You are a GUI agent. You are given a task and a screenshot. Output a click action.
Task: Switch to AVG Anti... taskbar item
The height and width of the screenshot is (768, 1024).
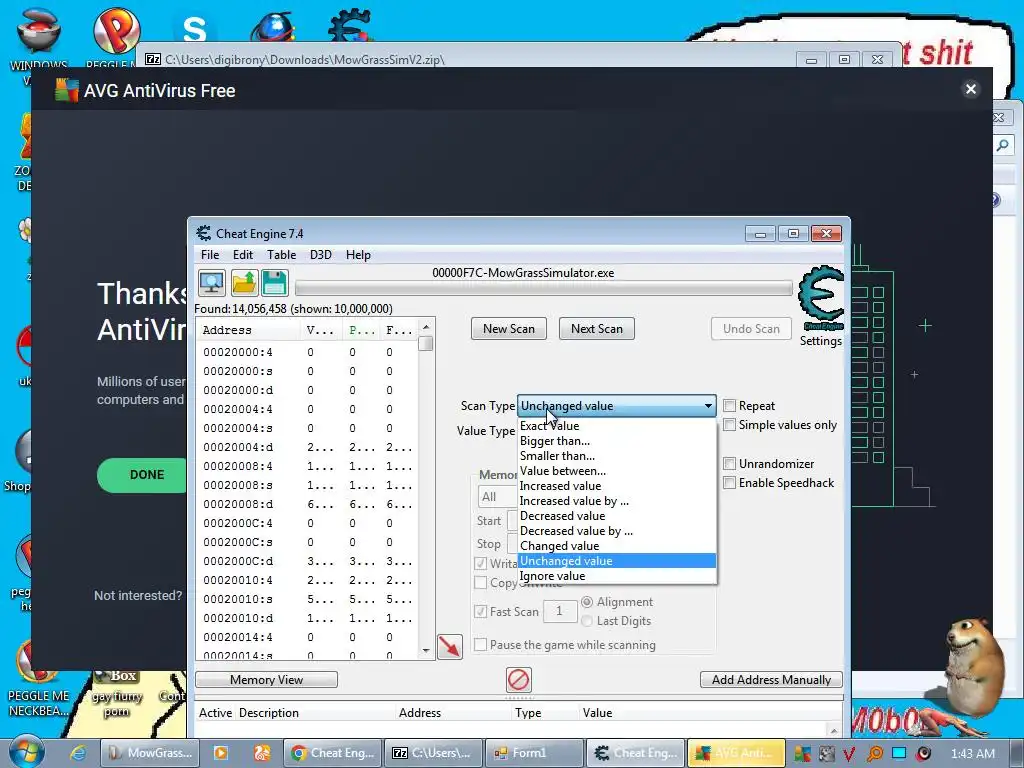coord(737,753)
